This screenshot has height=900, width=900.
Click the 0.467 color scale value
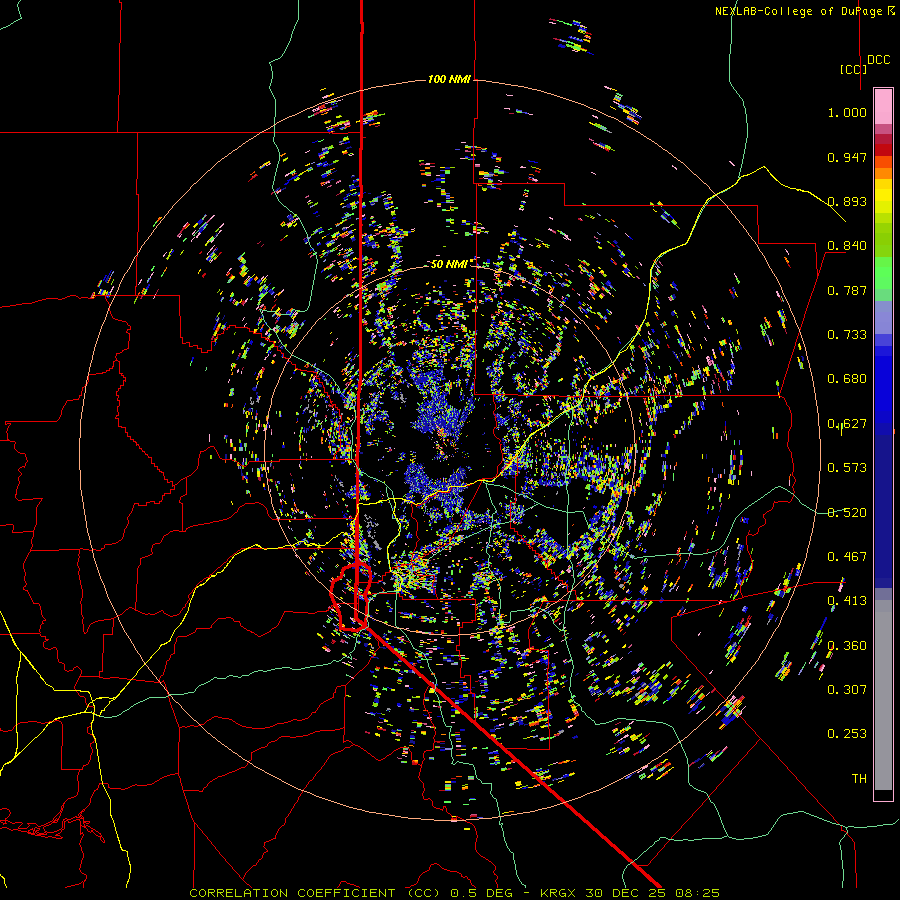coord(847,557)
